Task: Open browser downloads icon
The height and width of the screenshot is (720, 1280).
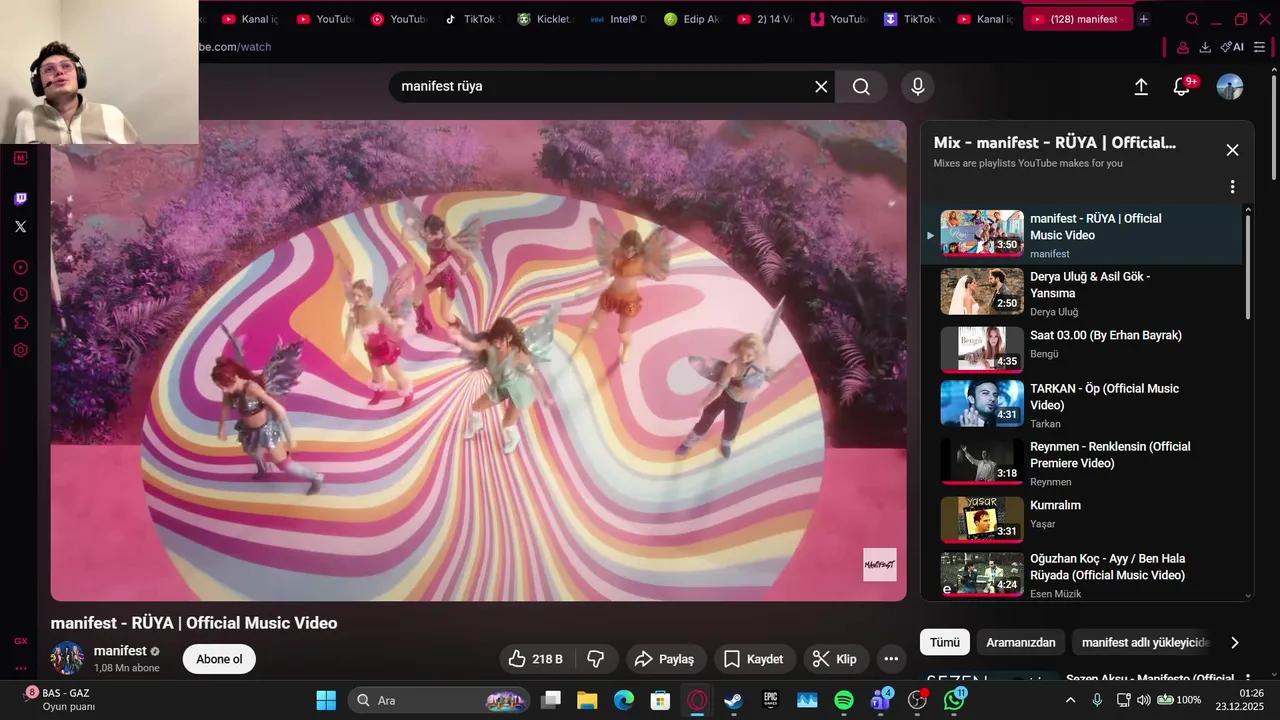Action: tap(1205, 47)
